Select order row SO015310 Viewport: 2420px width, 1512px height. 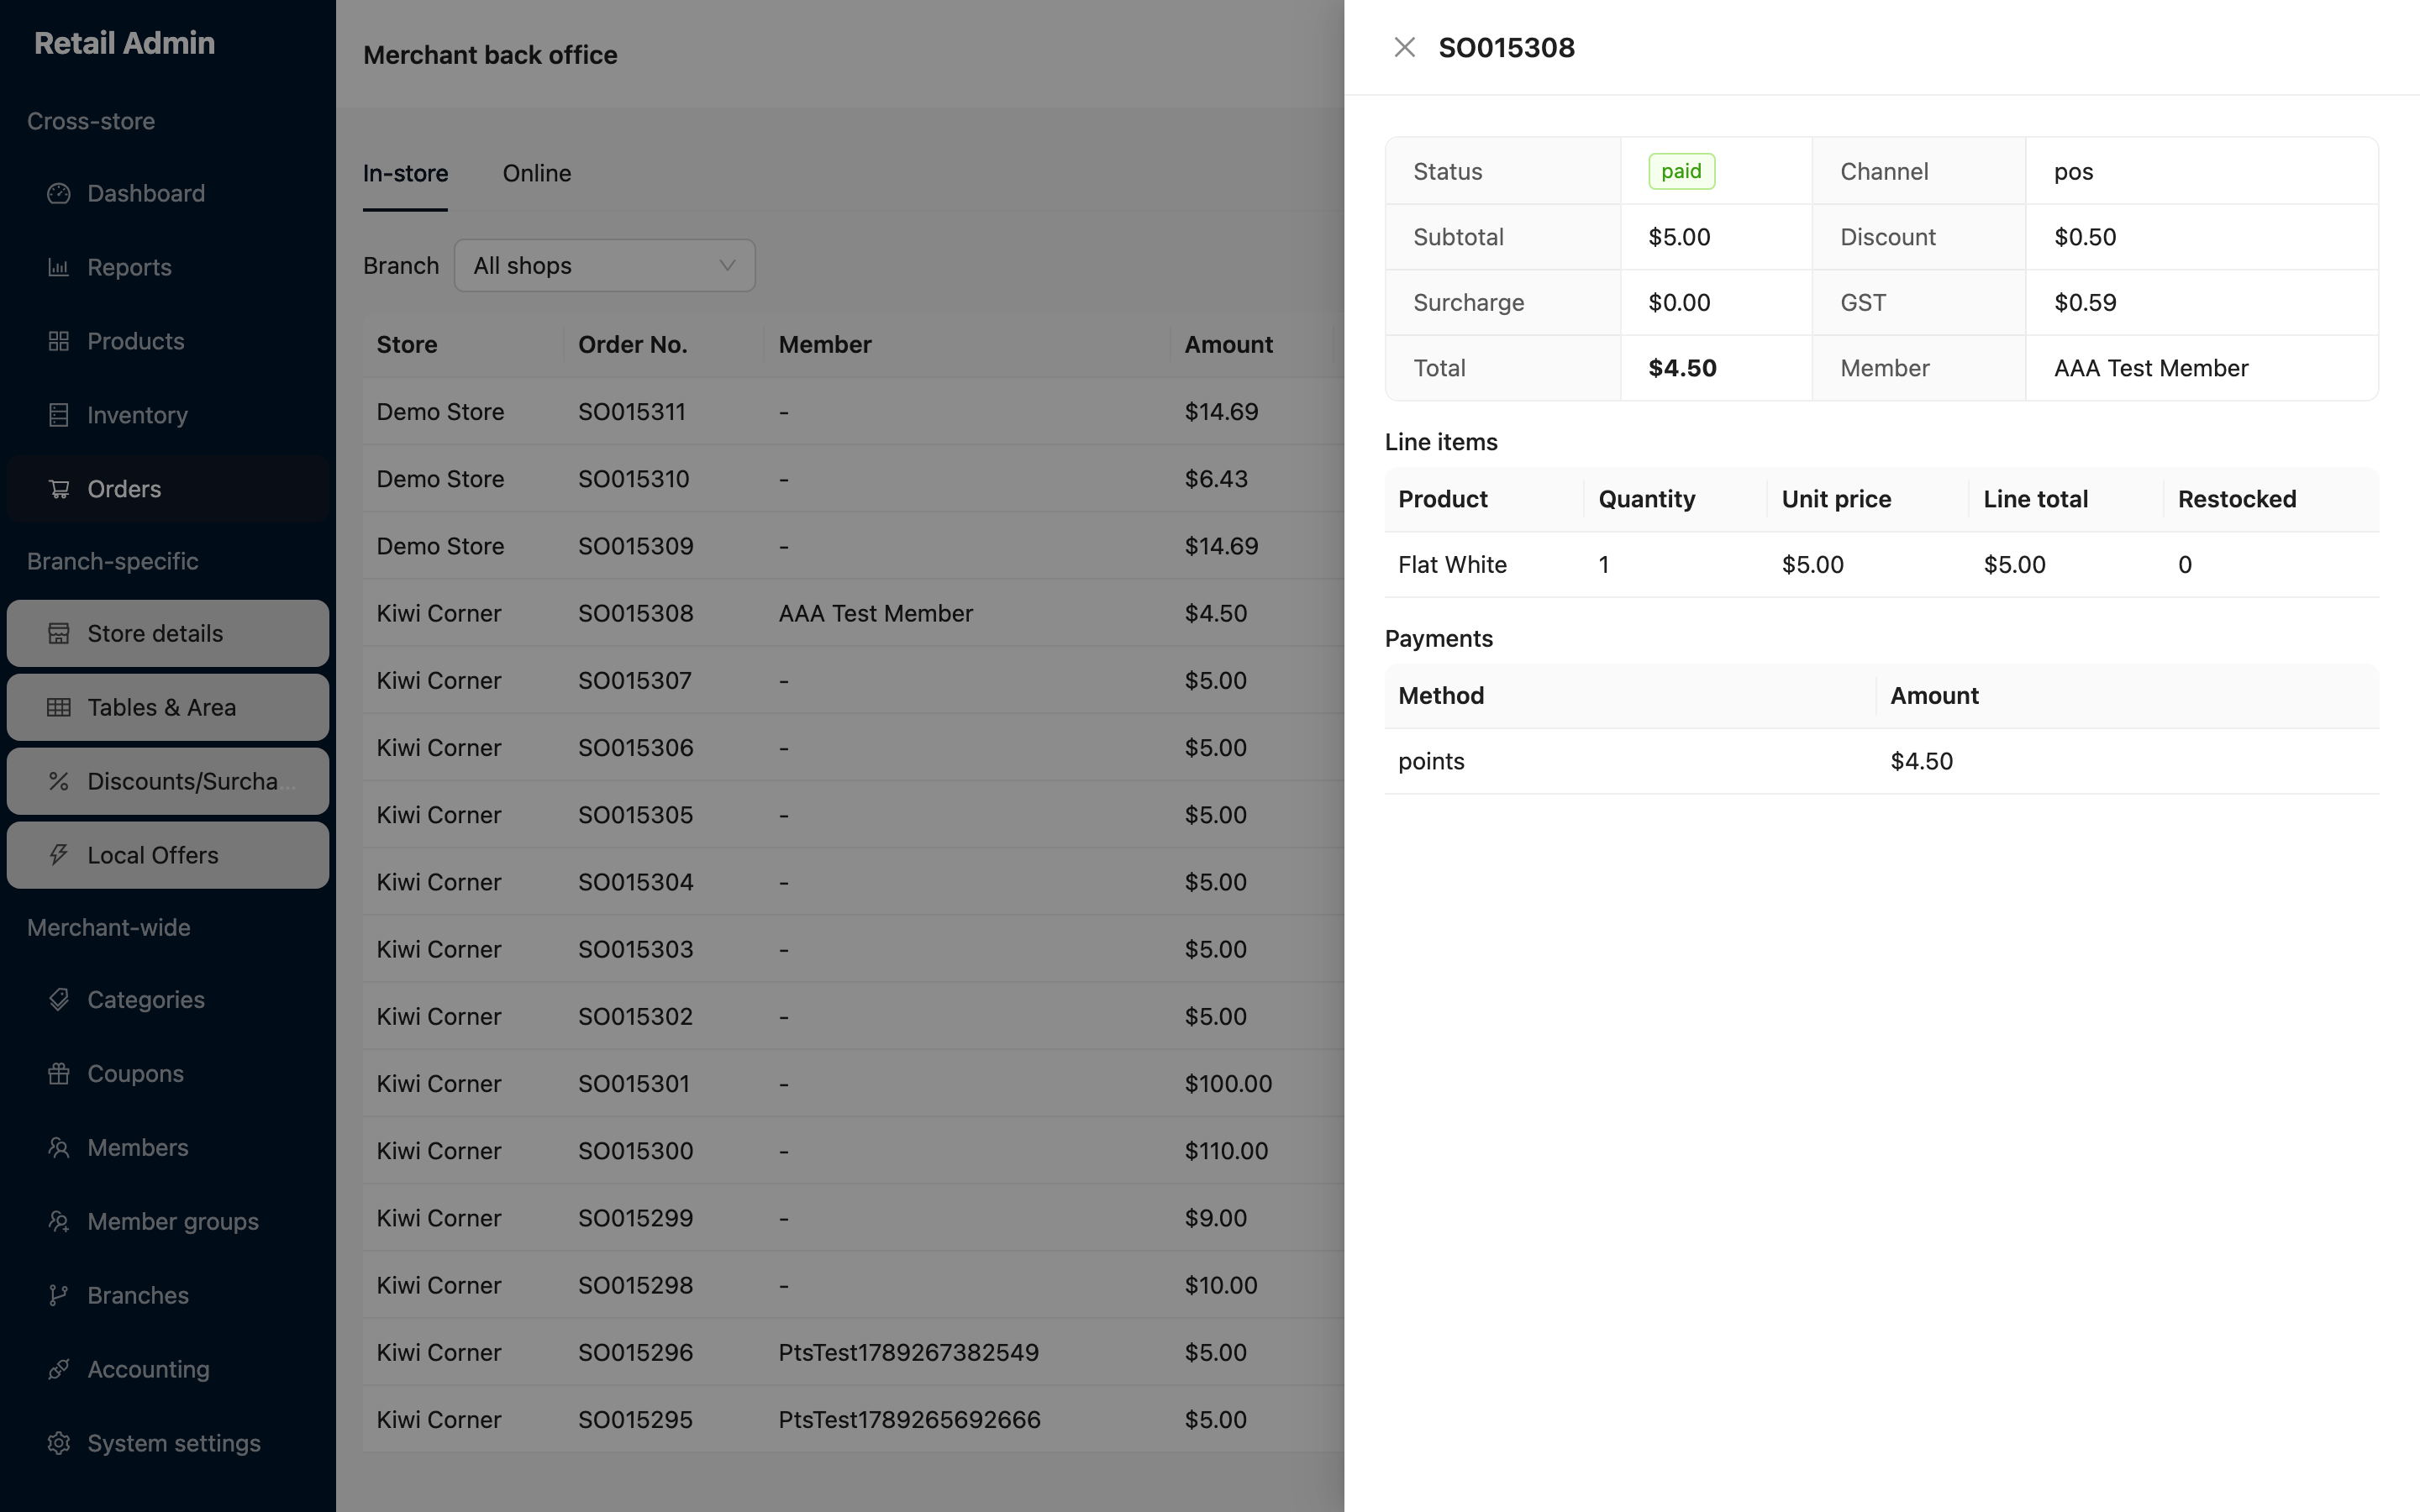tap(853, 478)
